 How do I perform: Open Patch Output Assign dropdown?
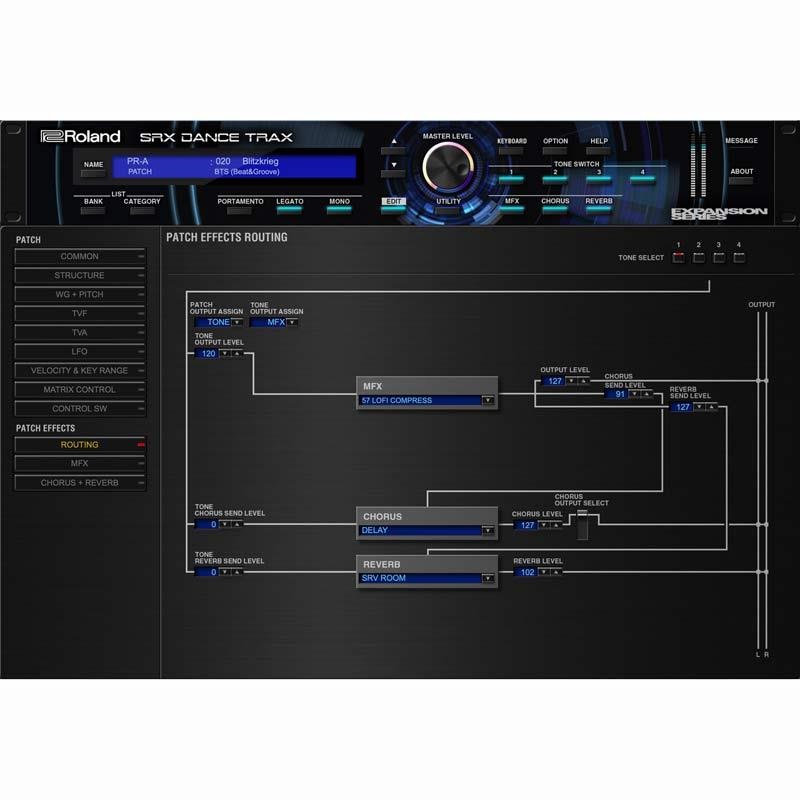point(237,322)
